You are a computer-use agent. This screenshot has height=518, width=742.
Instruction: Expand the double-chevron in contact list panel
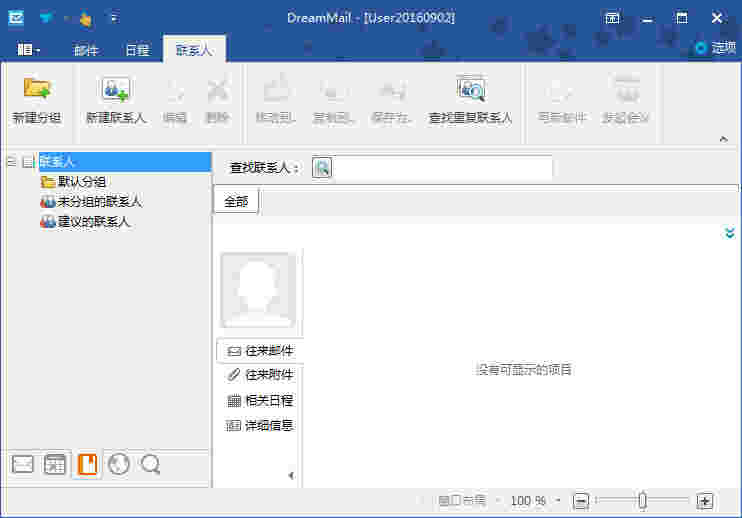tap(730, 233)
